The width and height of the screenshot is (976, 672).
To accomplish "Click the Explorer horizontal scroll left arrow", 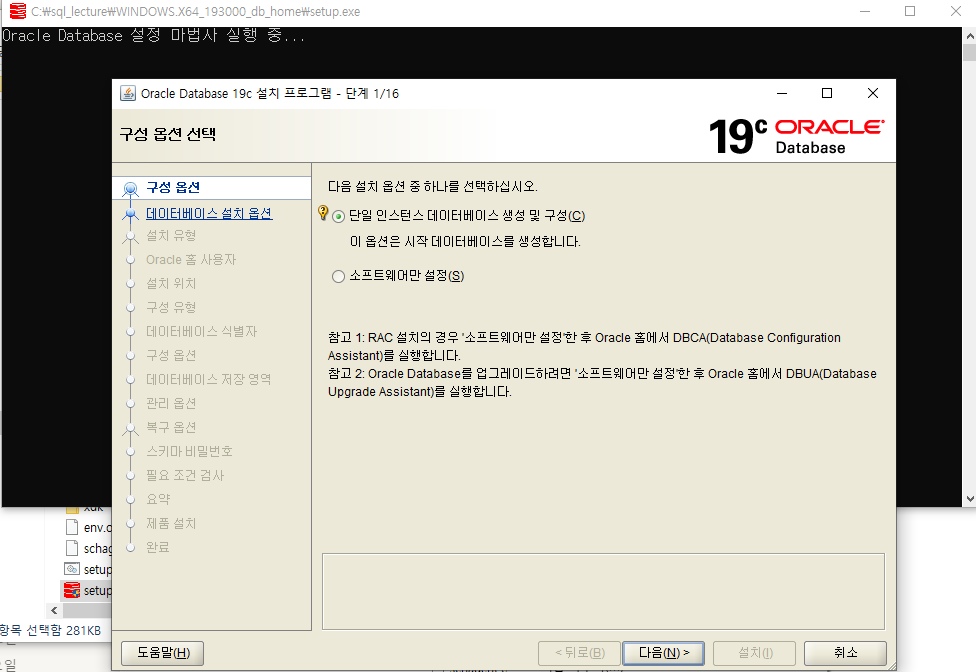I will (x=54, y=610).
